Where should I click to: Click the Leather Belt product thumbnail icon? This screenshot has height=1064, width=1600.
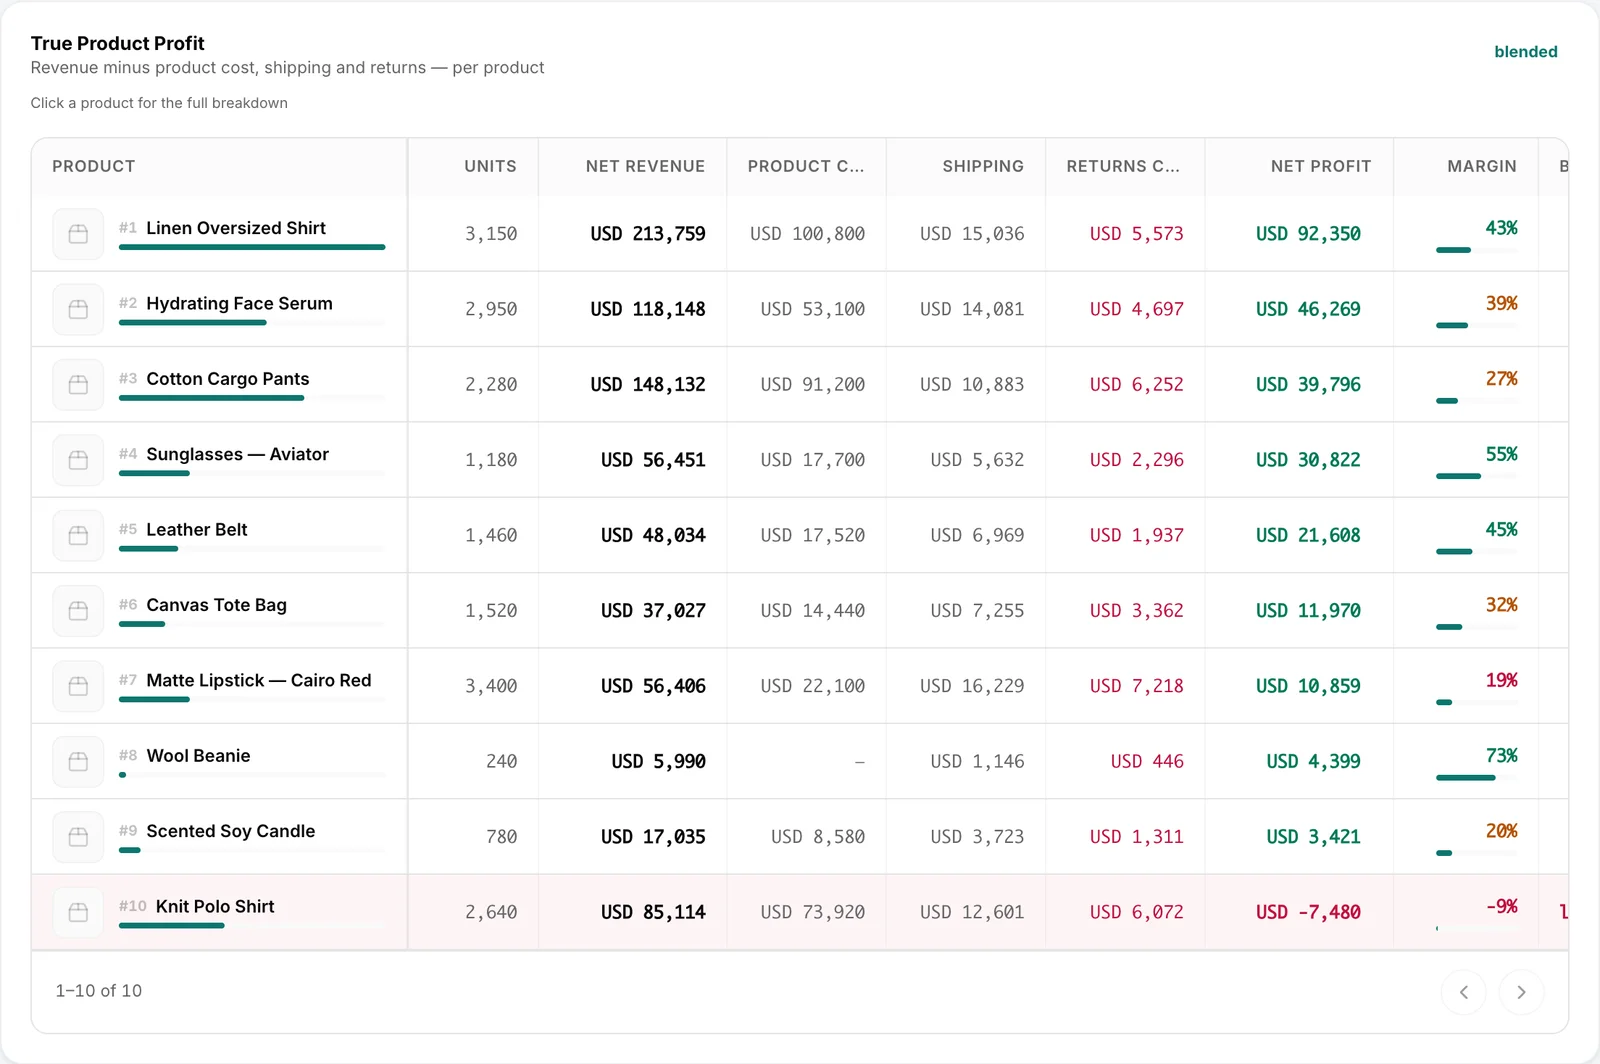[x=78, y=536]
